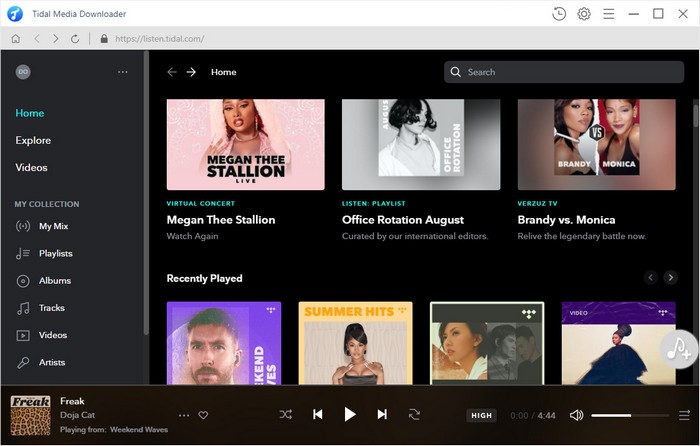This screenshot has height=446, width=700.
Task: Toggle repeat mode
Action: click(414, 415)
